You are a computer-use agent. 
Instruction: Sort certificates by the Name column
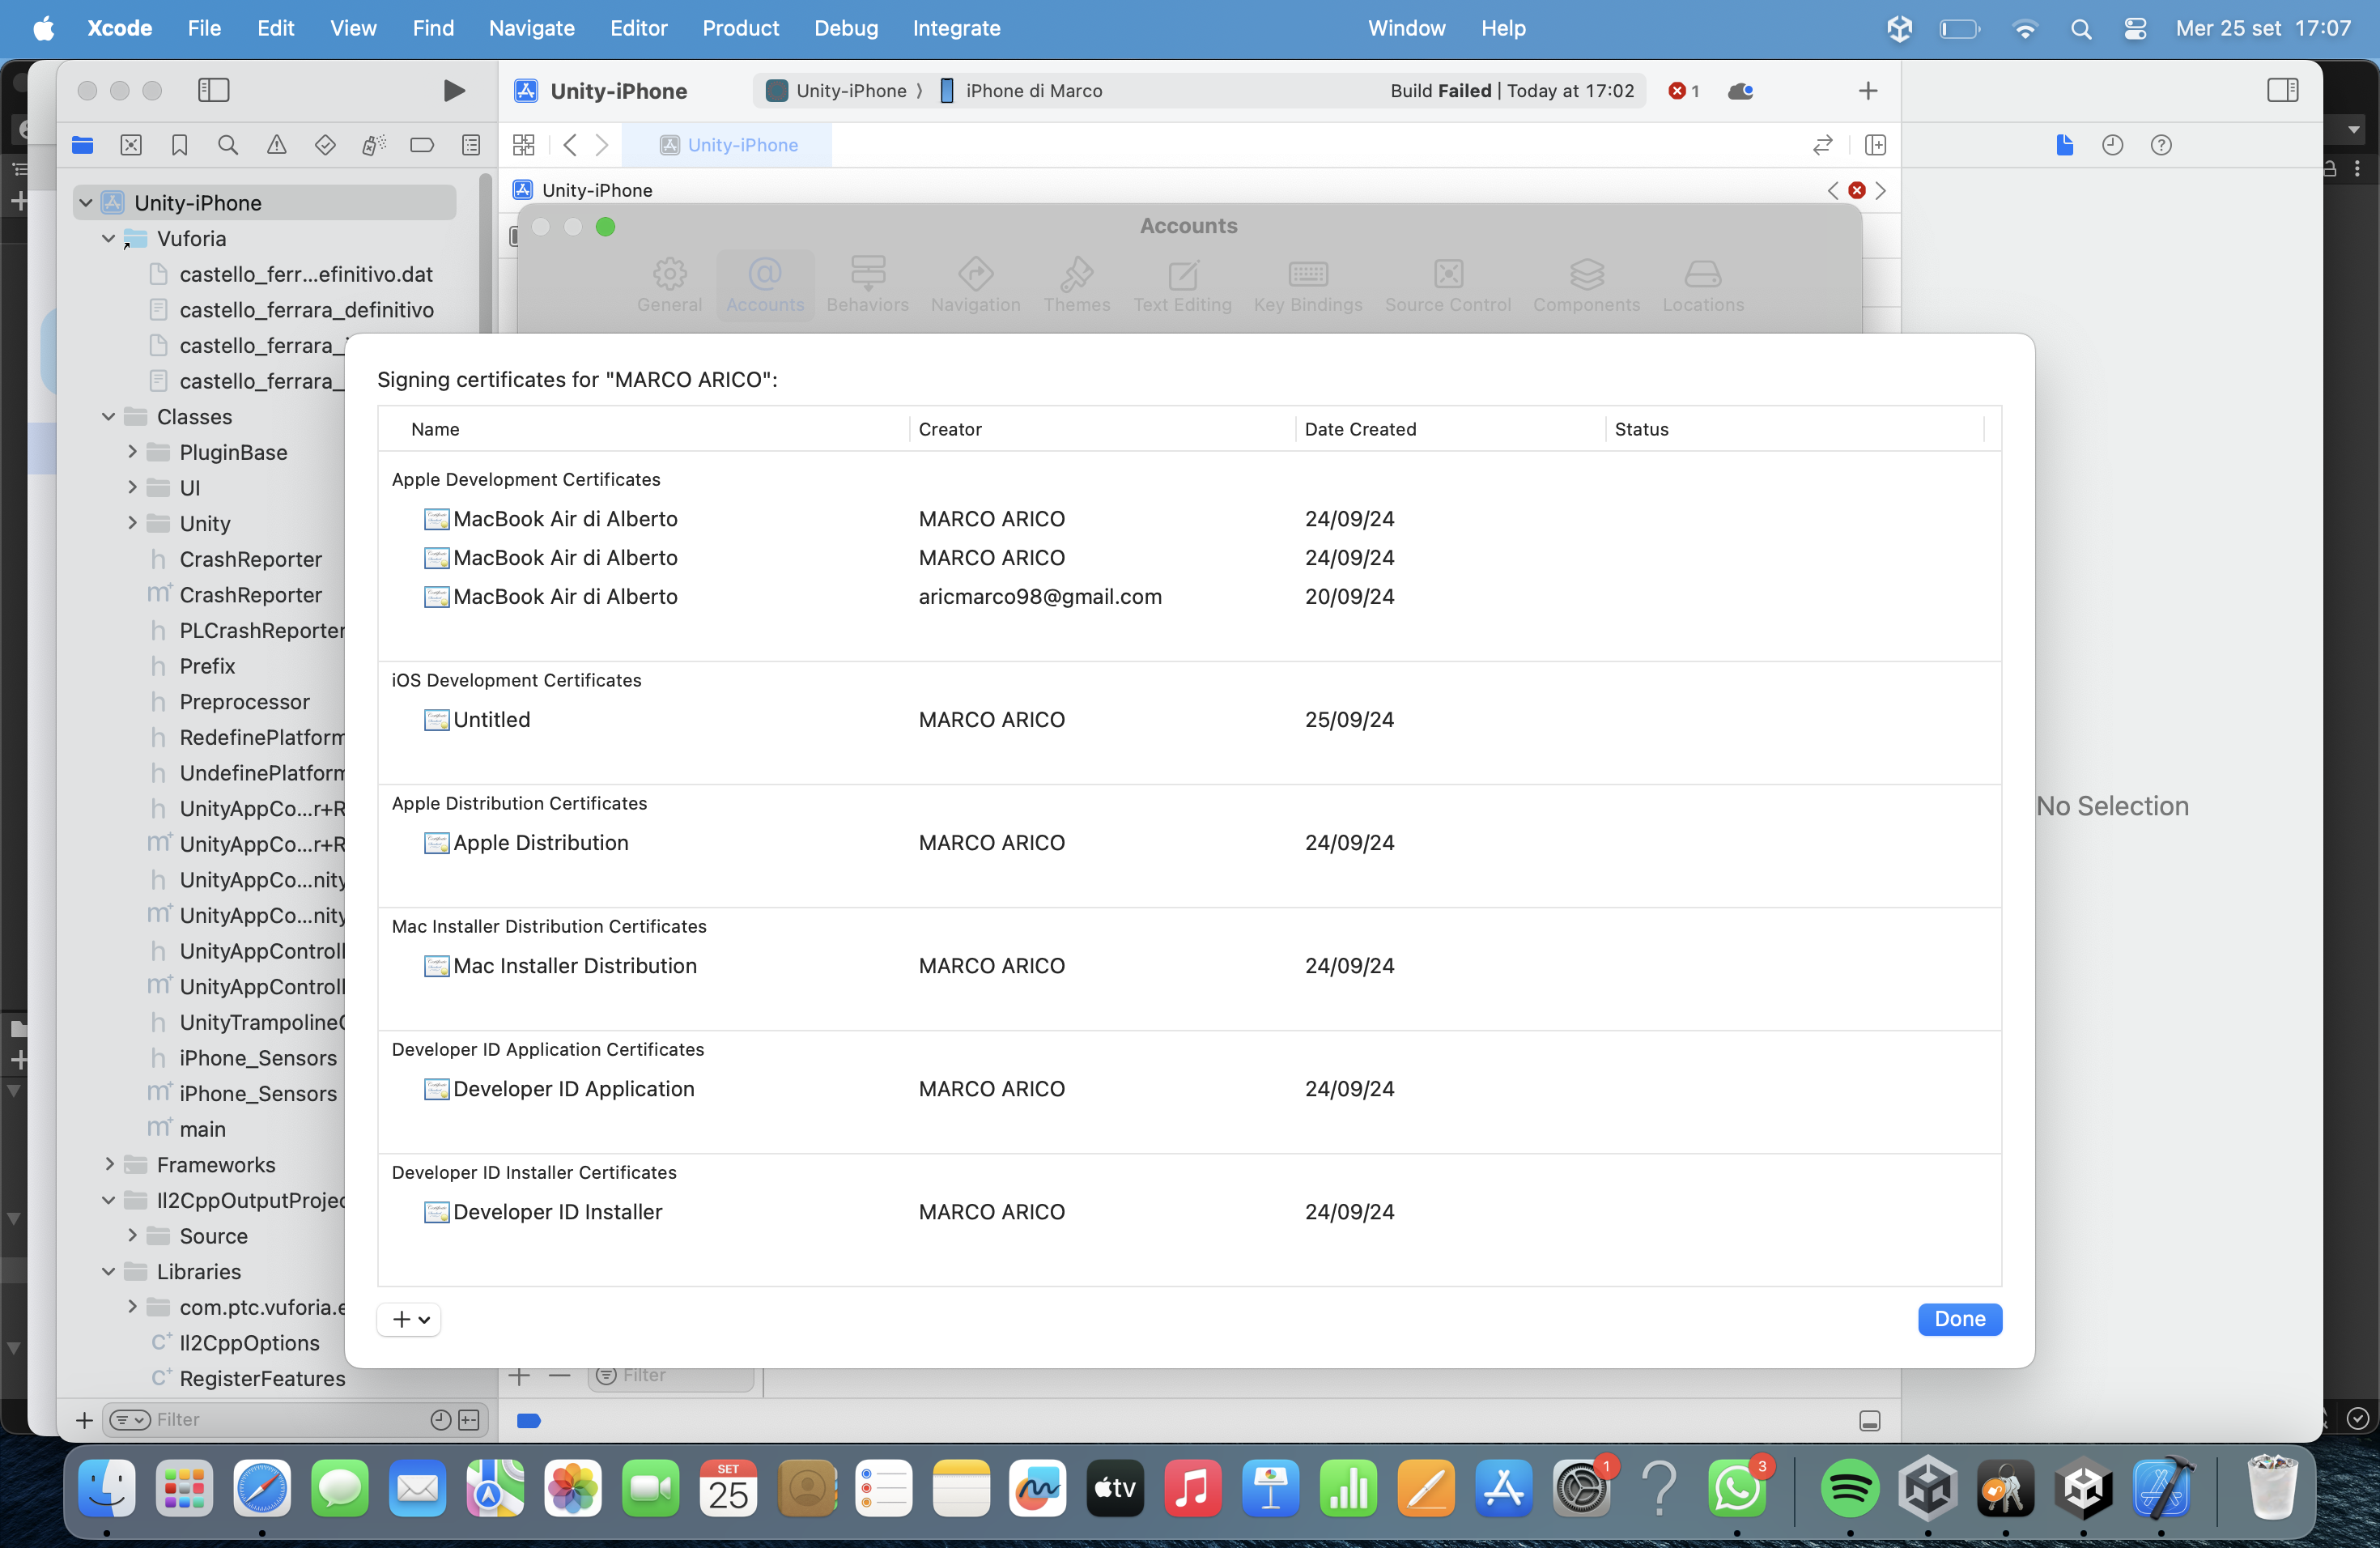pyautogui.click(x=644, y=429)
